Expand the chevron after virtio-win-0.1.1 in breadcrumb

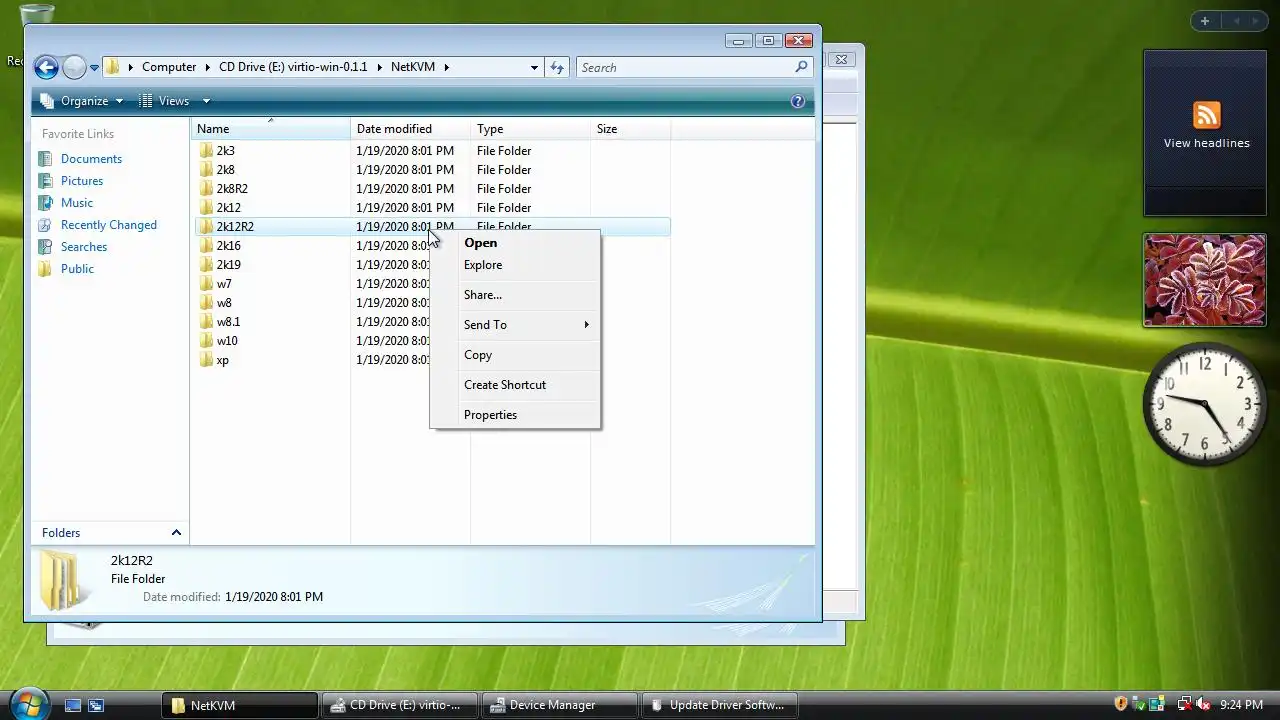click(378, 67)
